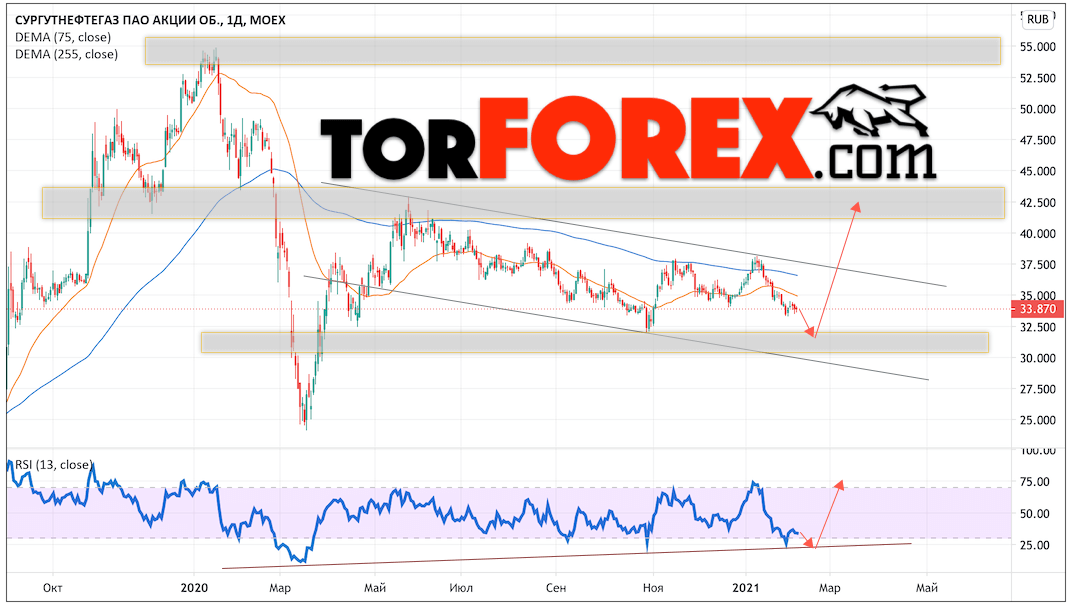Open the RSI (13, close) indicator label
This screenshot has width=1072, height=607.
[x=54, y=465]
